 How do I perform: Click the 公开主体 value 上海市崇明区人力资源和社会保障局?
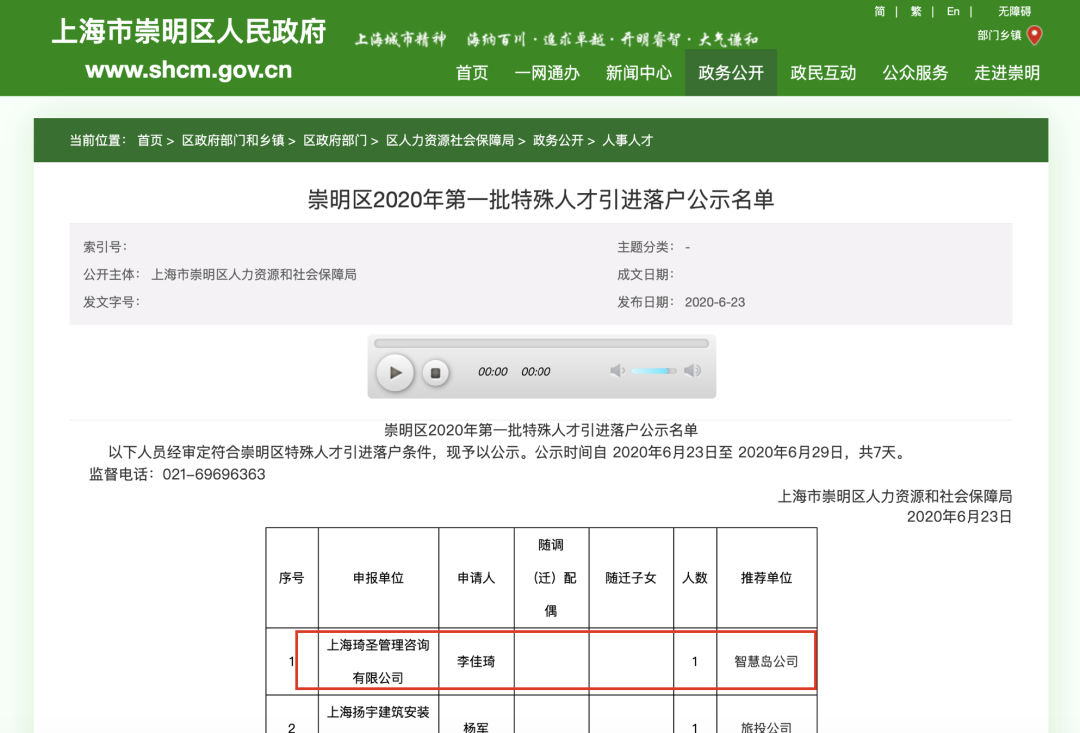pos(253,275)
